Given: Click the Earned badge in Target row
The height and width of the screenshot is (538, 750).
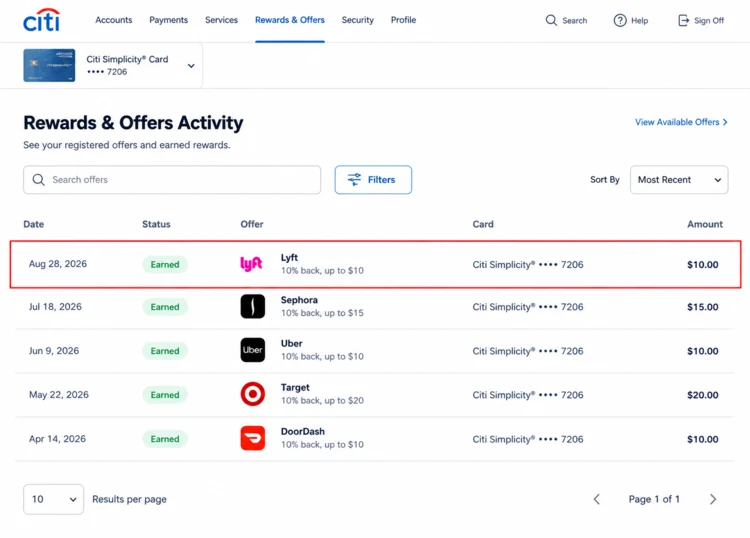Looking at the screenshot, I should [x=165, y=395].
